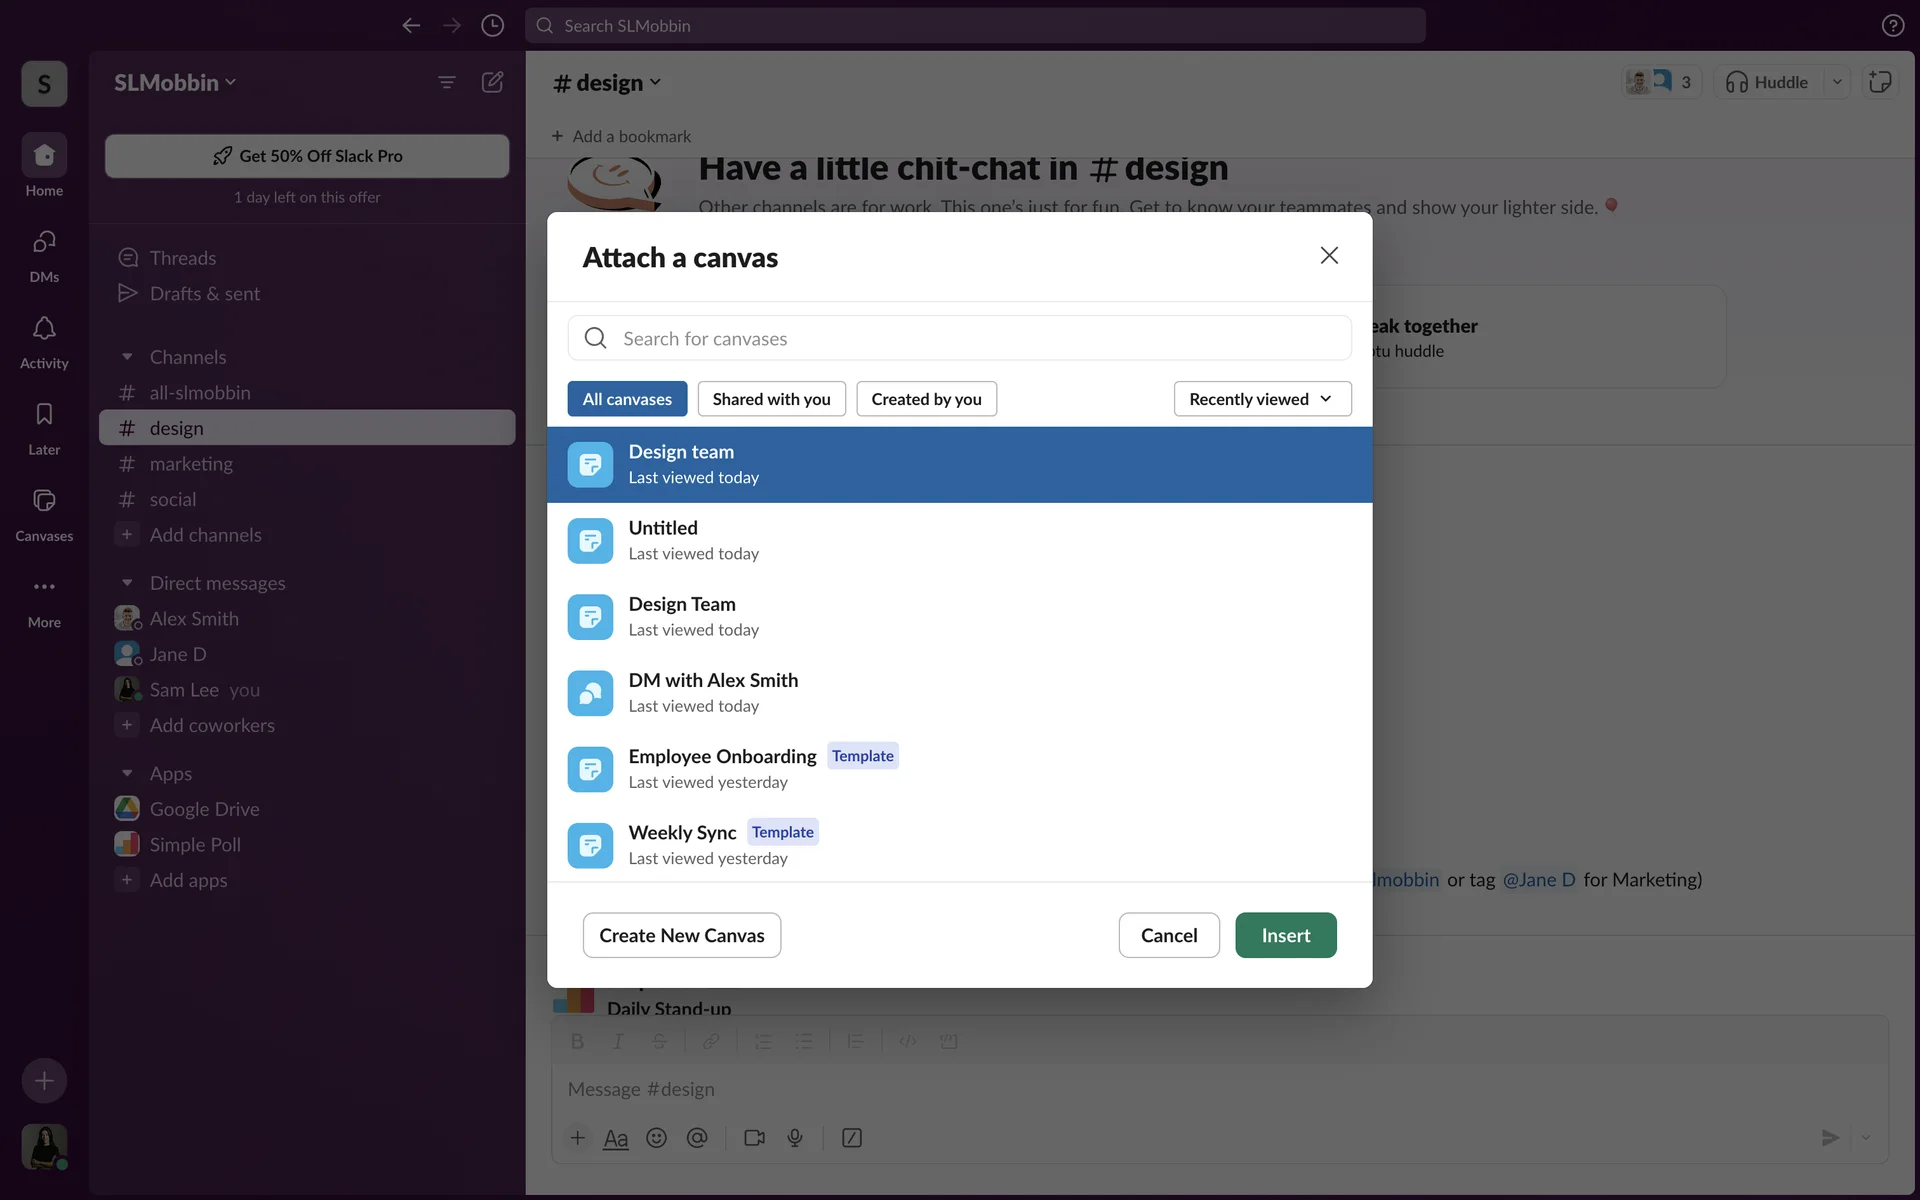Open the Recently viewed sort dropdown

(1262, 399)
